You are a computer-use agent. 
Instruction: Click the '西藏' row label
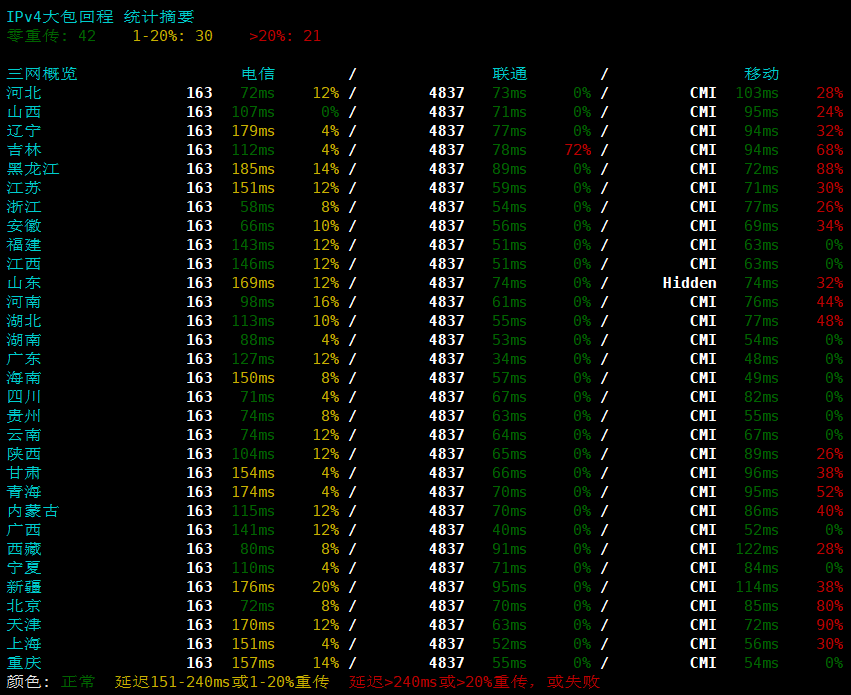click(24, 549)
